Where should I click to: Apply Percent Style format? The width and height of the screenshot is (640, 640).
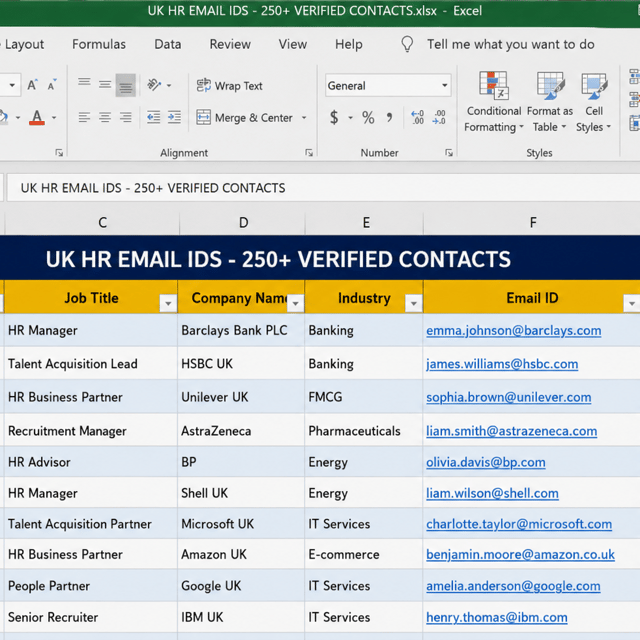(x=368, y=118)
